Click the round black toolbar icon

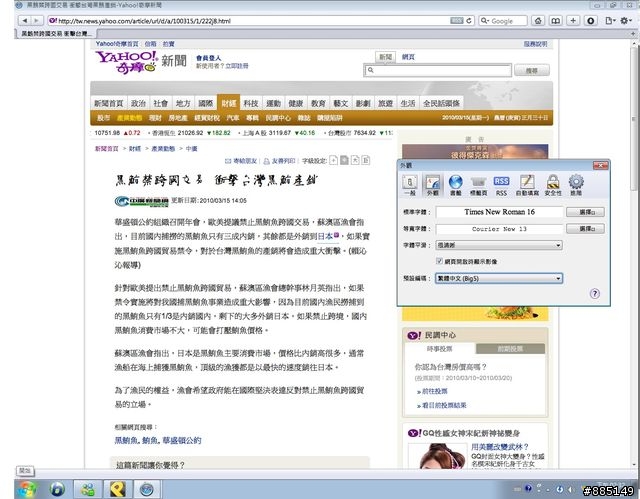(x=590, y=20)
